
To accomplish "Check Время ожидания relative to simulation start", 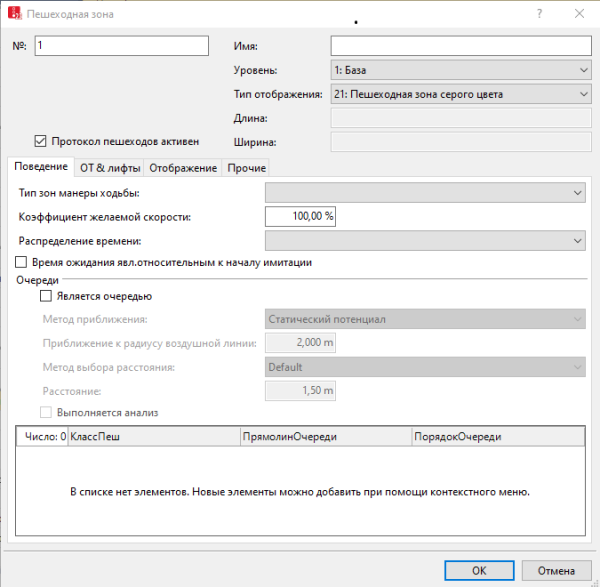I will tap(22, 262).
